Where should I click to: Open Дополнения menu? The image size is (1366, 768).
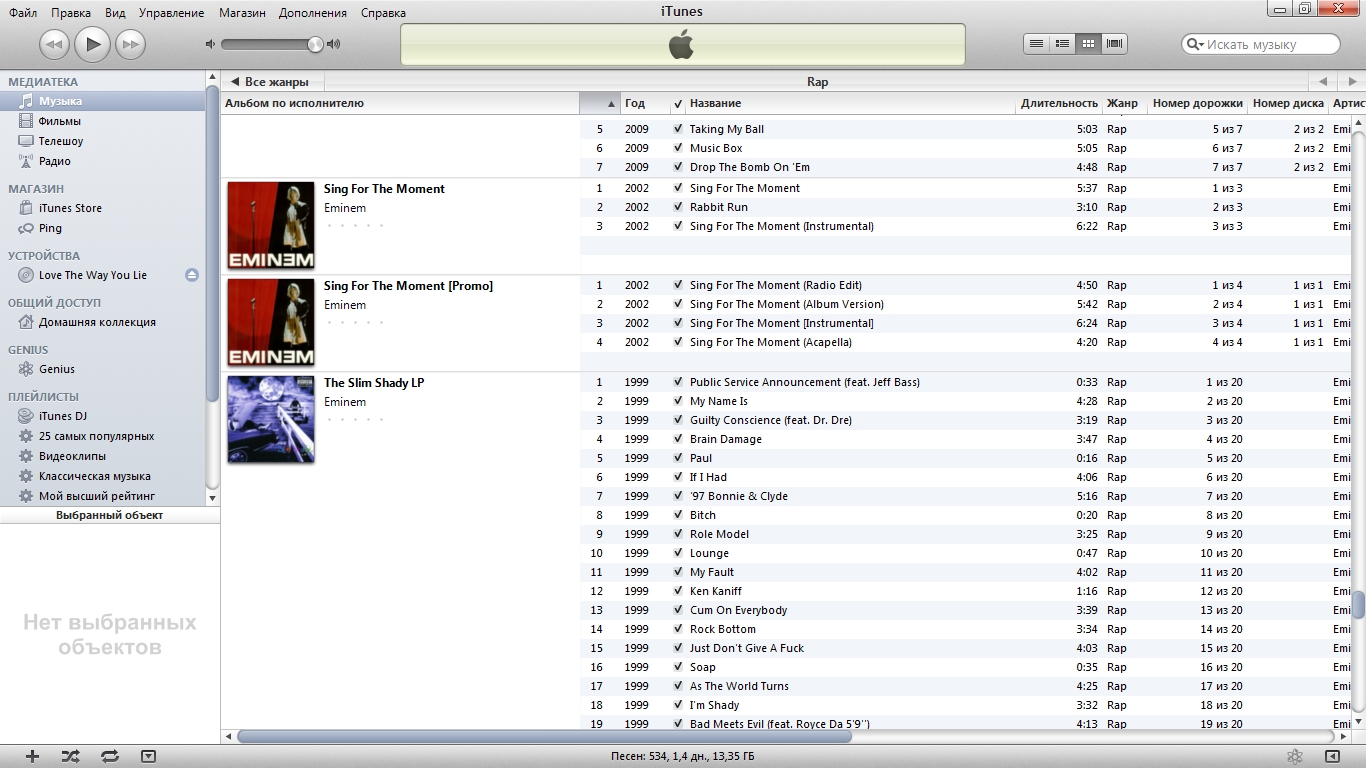tap(313, 13)
